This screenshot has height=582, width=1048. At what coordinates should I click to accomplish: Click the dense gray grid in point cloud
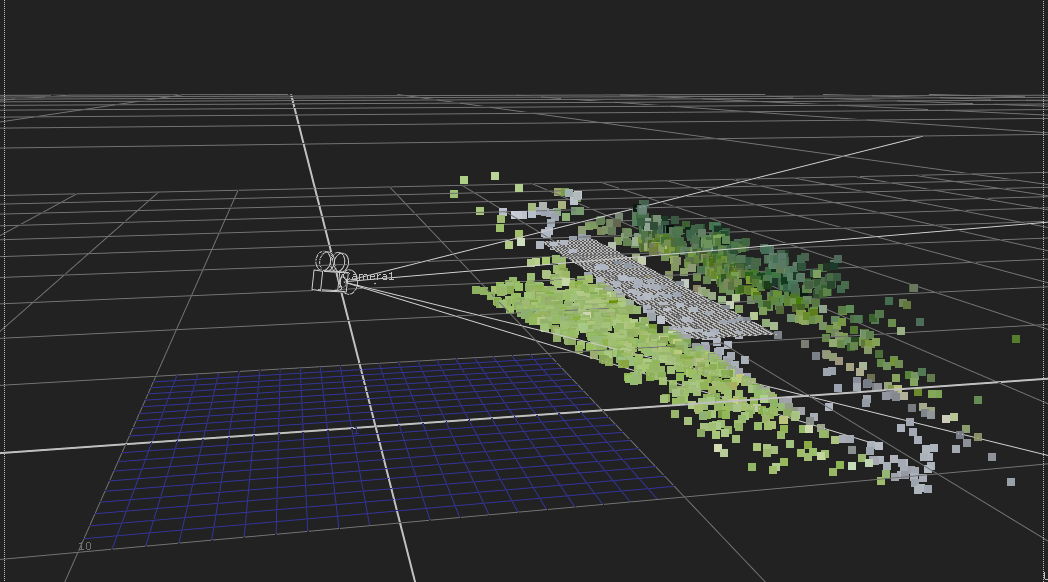click(x=658, y=287)
